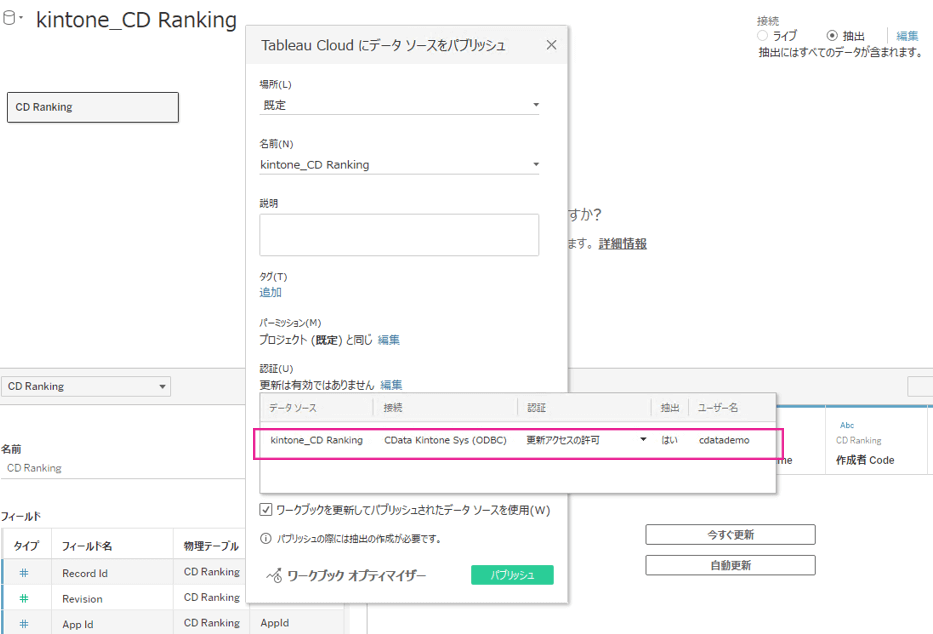Click the フィールド名 column header
Image resolution: width=933 pixels, height=634 pixels.
(87, 545)
